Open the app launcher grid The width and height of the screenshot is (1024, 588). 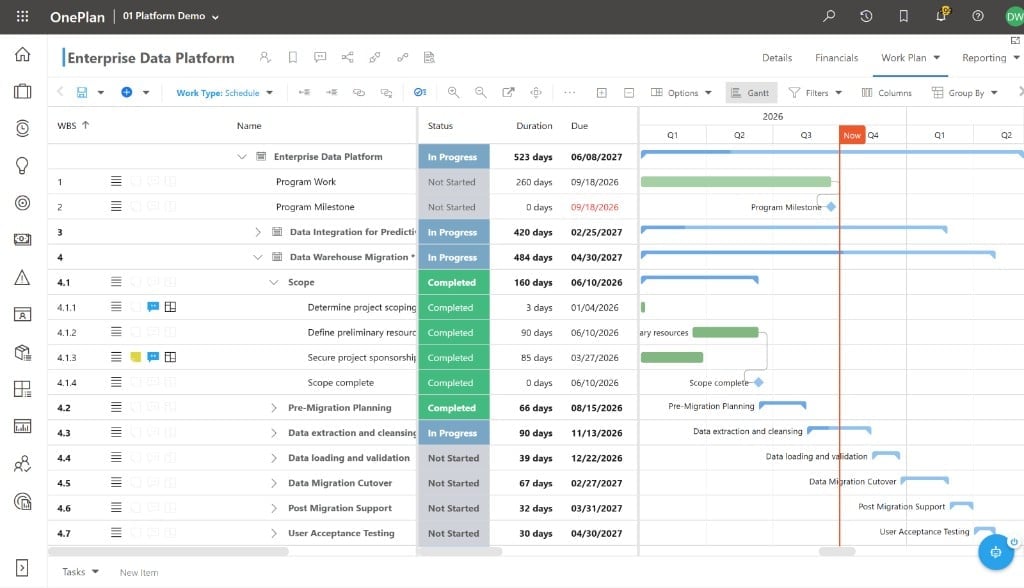[22, 16]
